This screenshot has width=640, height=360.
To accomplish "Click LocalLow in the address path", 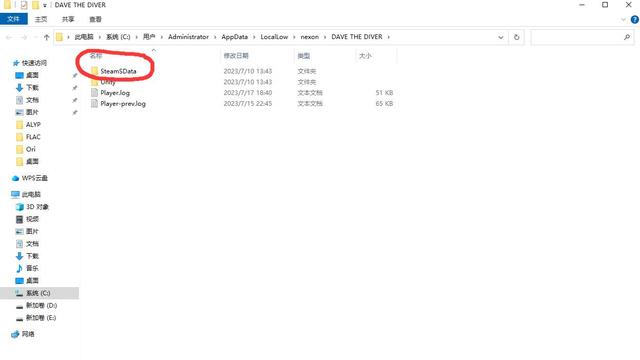I will 274,37.
